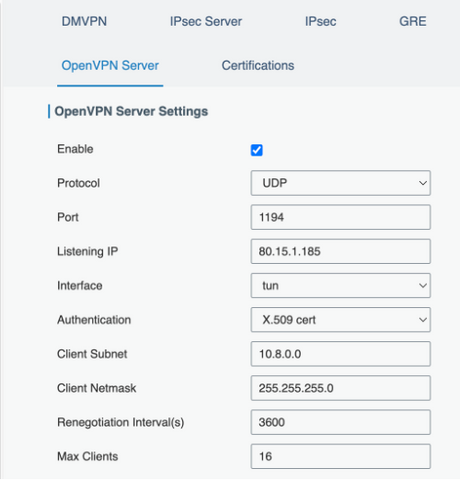Click the Listening IP label

click(x=87, y=251)
